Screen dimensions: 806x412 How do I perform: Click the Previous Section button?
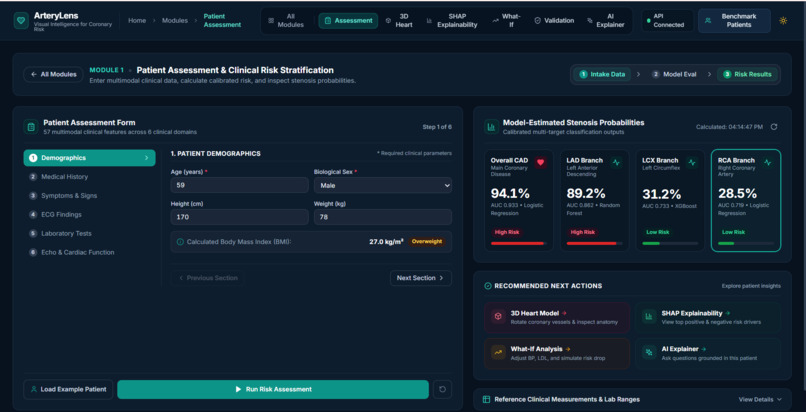208,278
